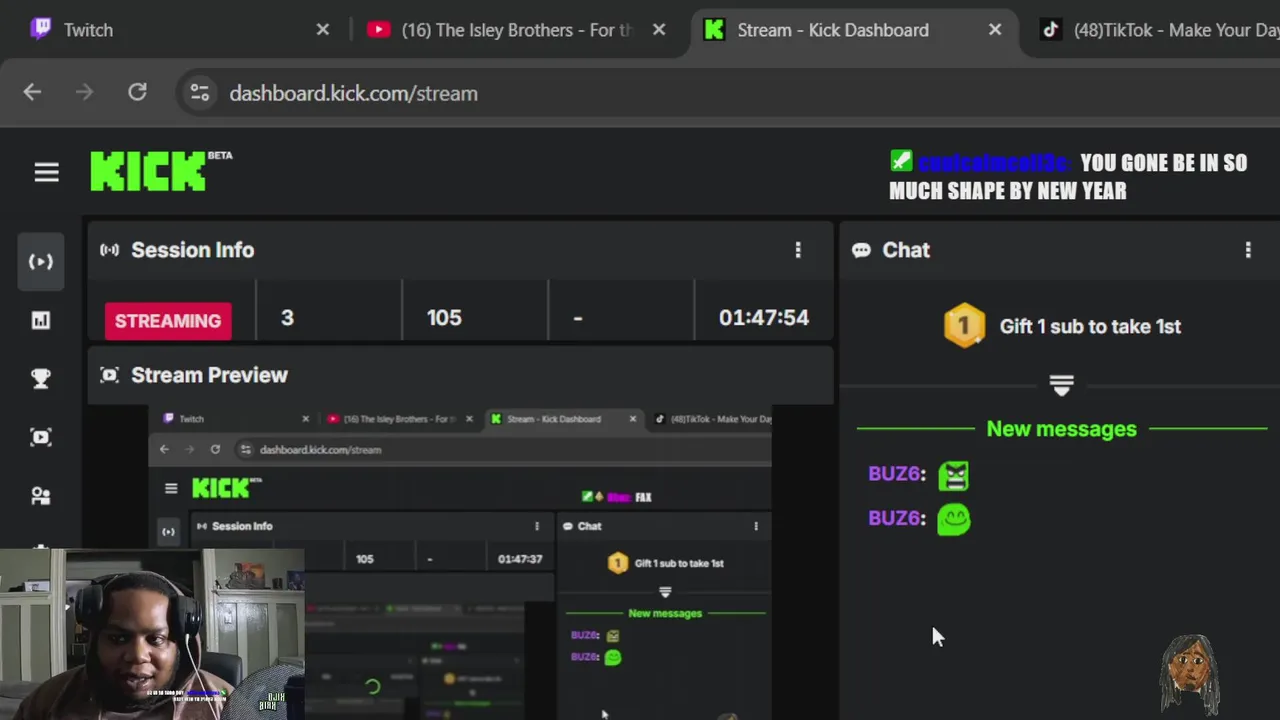Click the 105 followers count
1280x720 pixels.
tap(444, 318)
